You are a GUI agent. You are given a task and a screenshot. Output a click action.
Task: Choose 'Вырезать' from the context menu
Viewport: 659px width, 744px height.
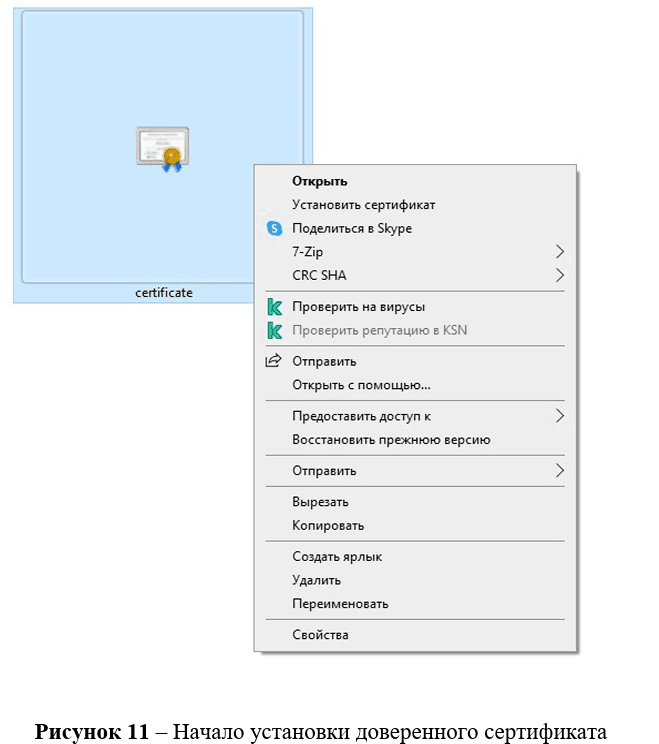[320, 502]
